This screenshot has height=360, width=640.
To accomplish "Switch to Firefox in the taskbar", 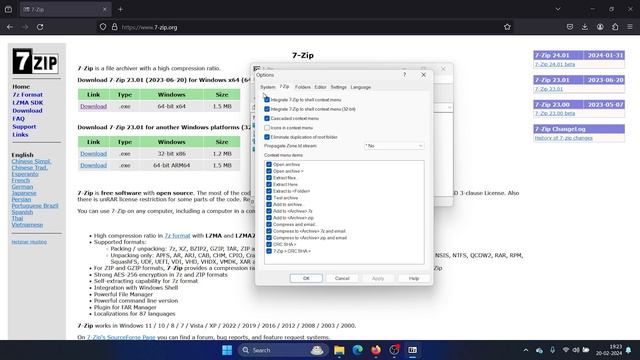I will (376, 350).
